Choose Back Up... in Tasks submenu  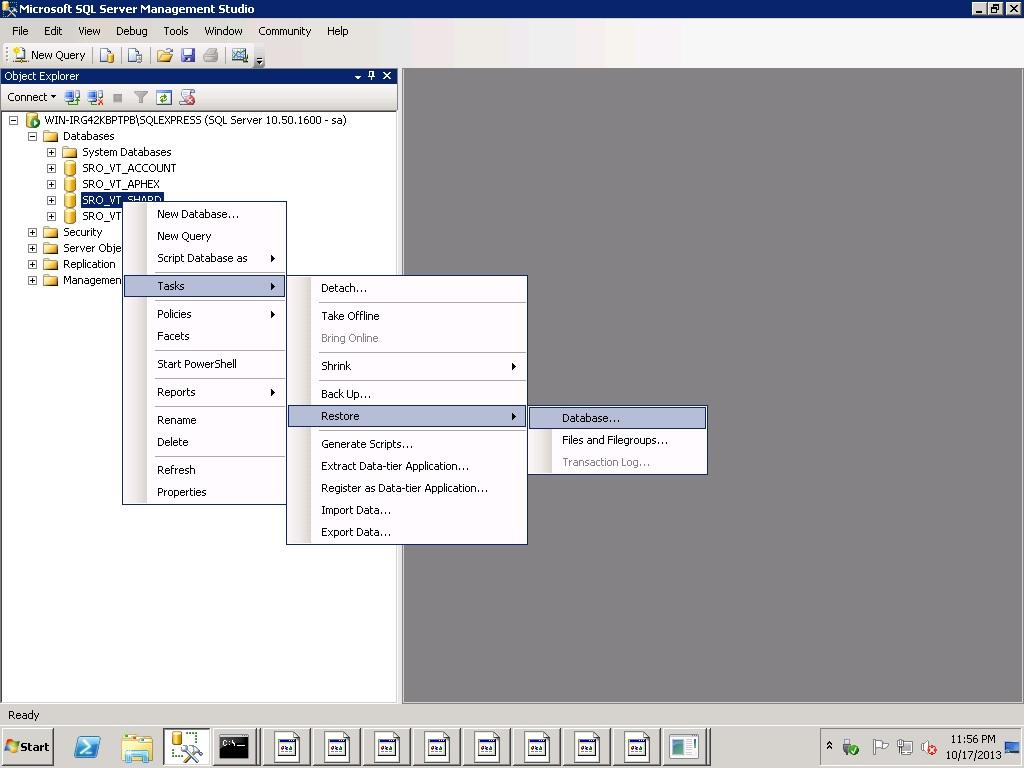[x=407, y=394]
